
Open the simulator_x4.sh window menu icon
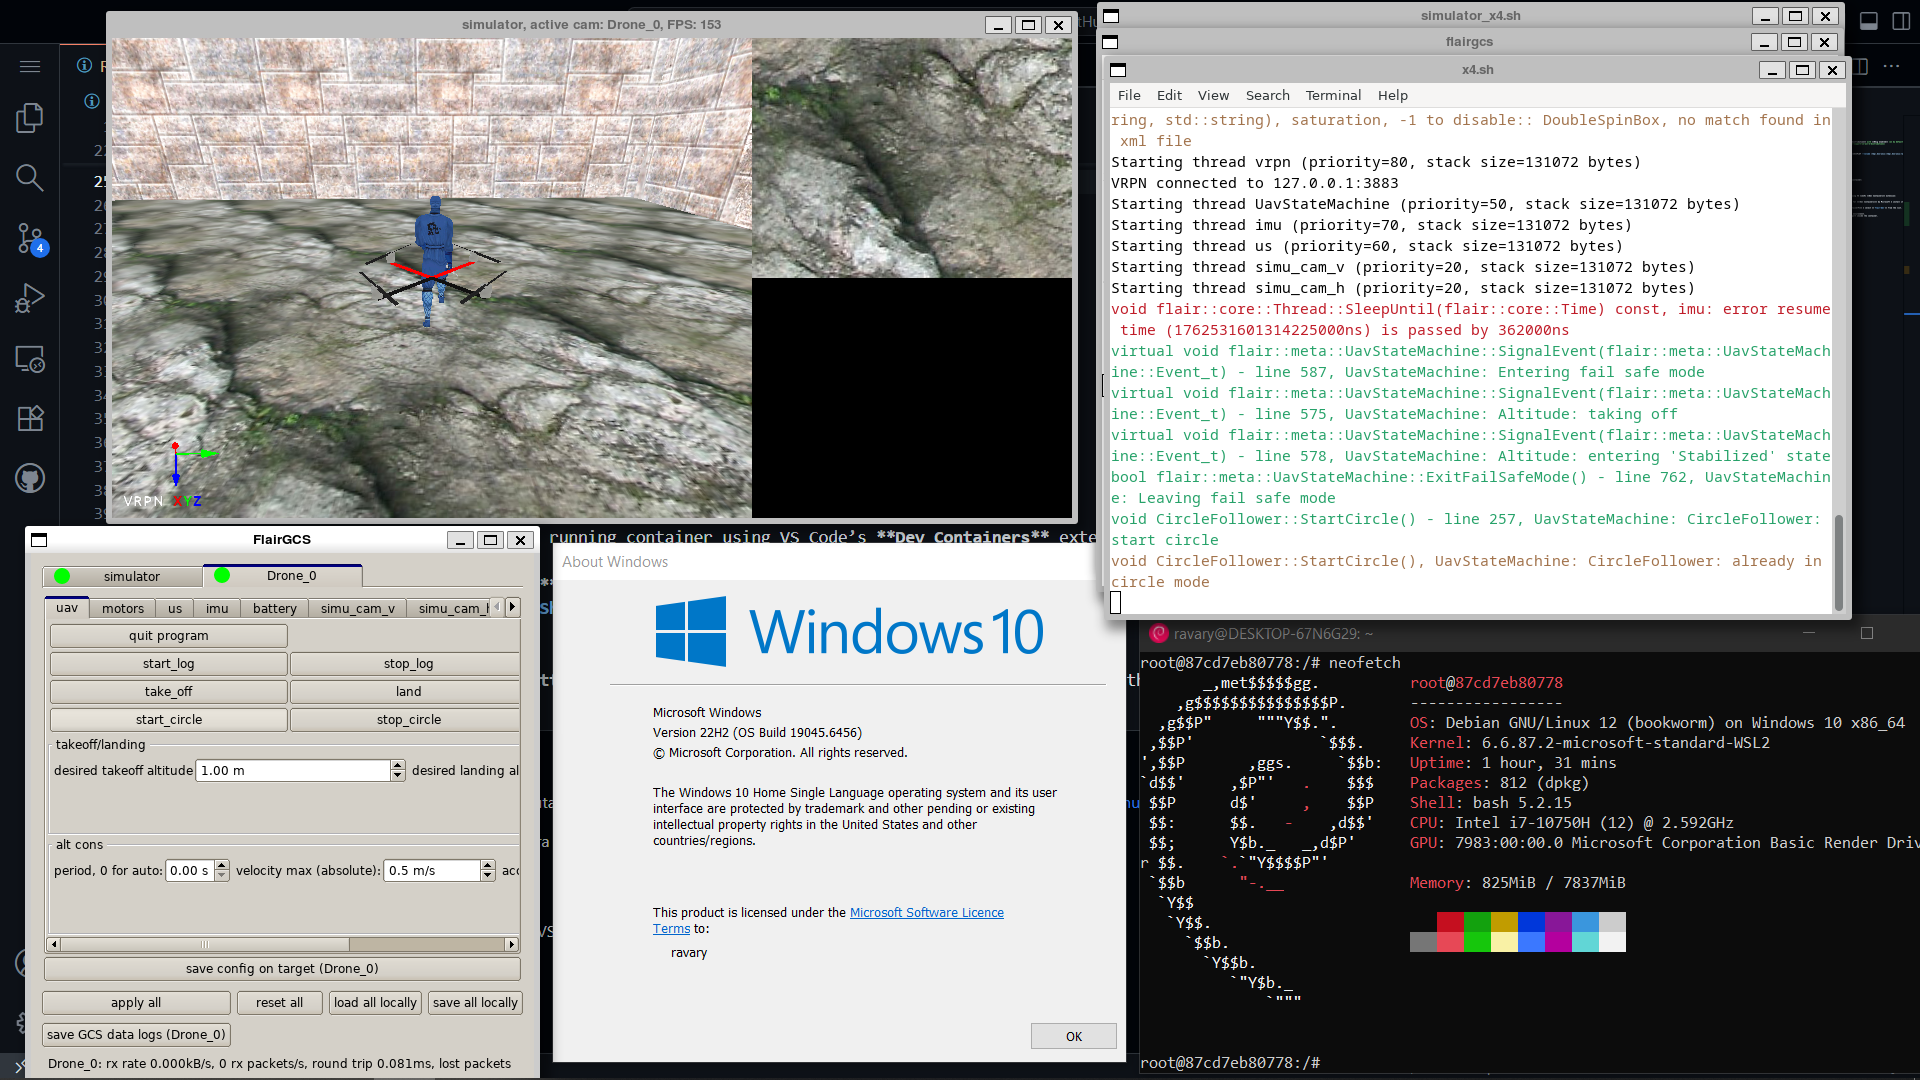coord(1111,16)
